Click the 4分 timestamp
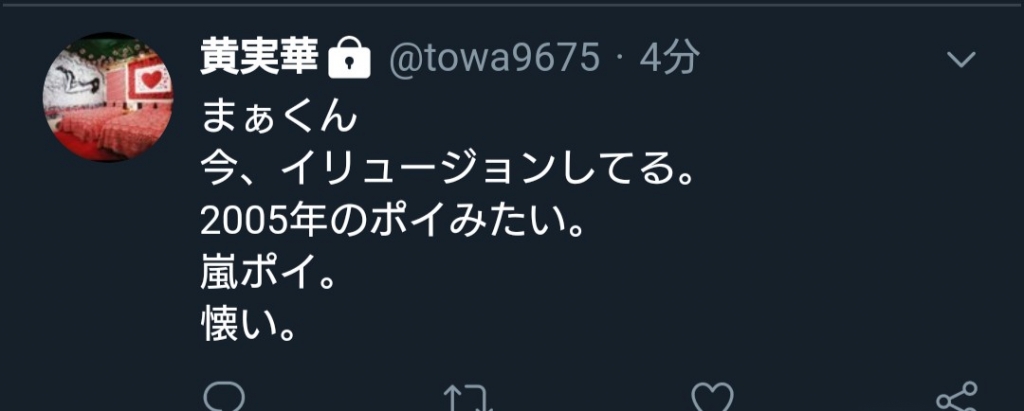 tap(669, 58)
